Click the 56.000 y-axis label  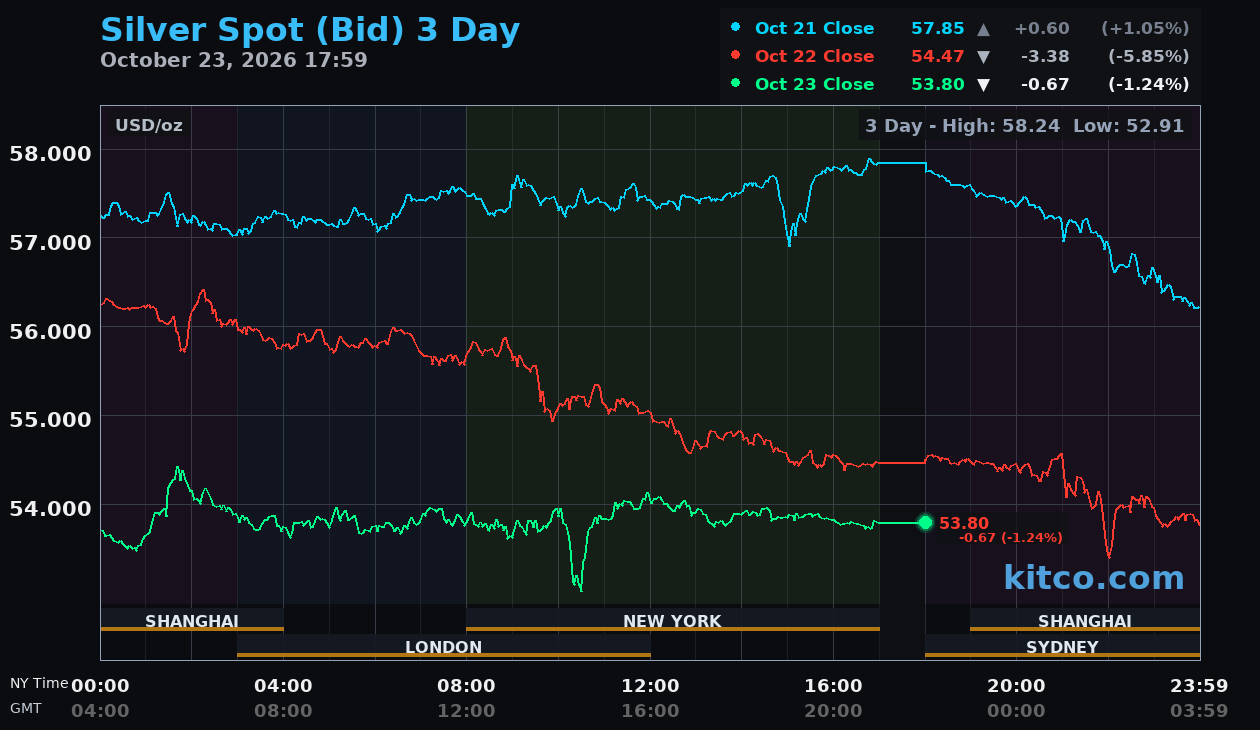(49, 330)
